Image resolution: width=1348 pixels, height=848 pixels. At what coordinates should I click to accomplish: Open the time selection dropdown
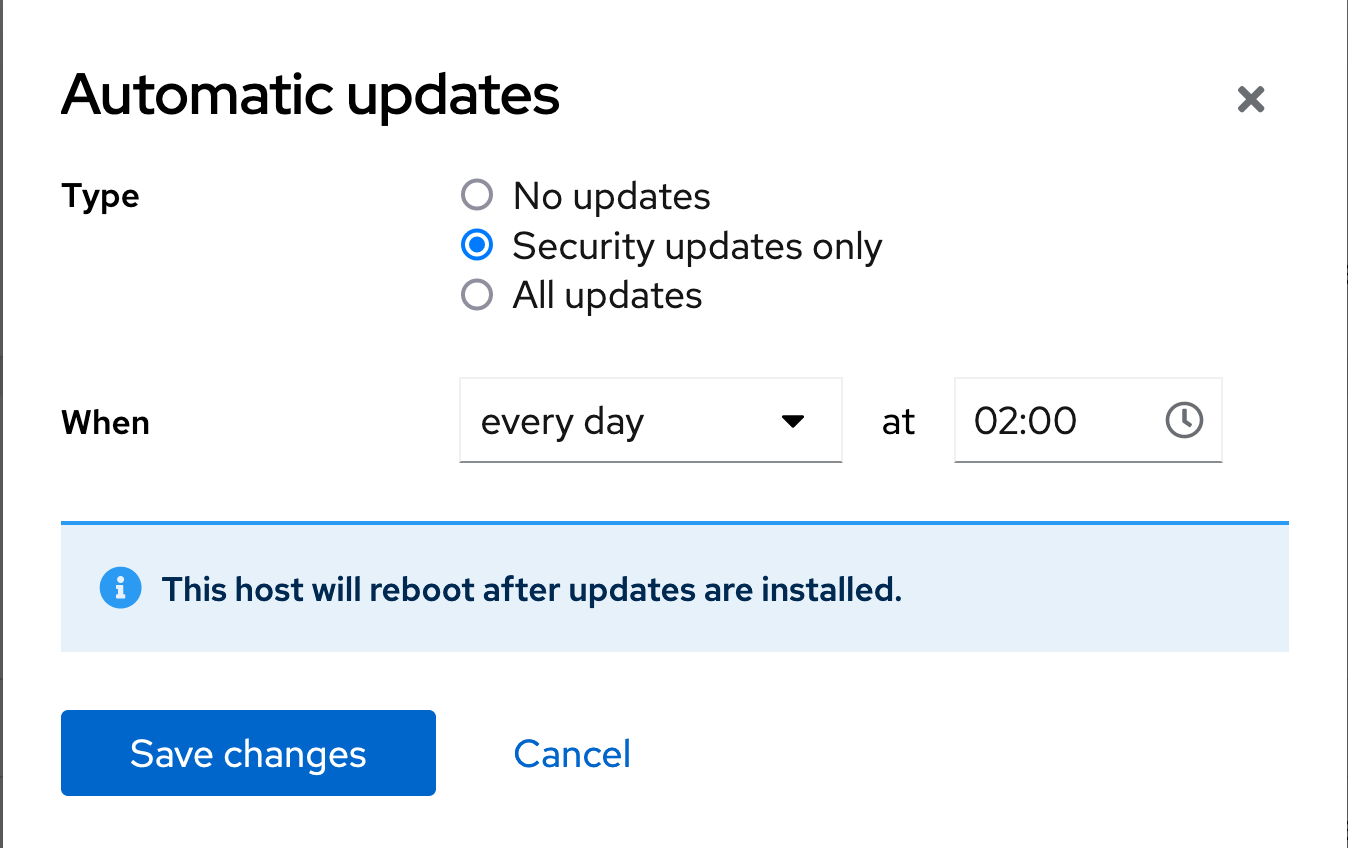[1088, 421]
